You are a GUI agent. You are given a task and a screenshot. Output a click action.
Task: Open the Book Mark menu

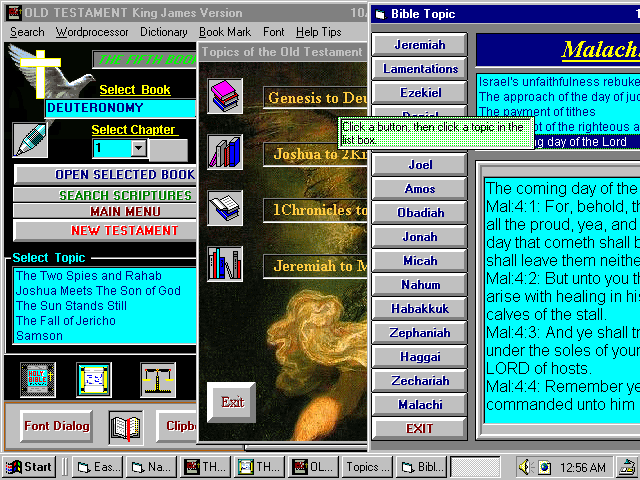click(225, 32)
